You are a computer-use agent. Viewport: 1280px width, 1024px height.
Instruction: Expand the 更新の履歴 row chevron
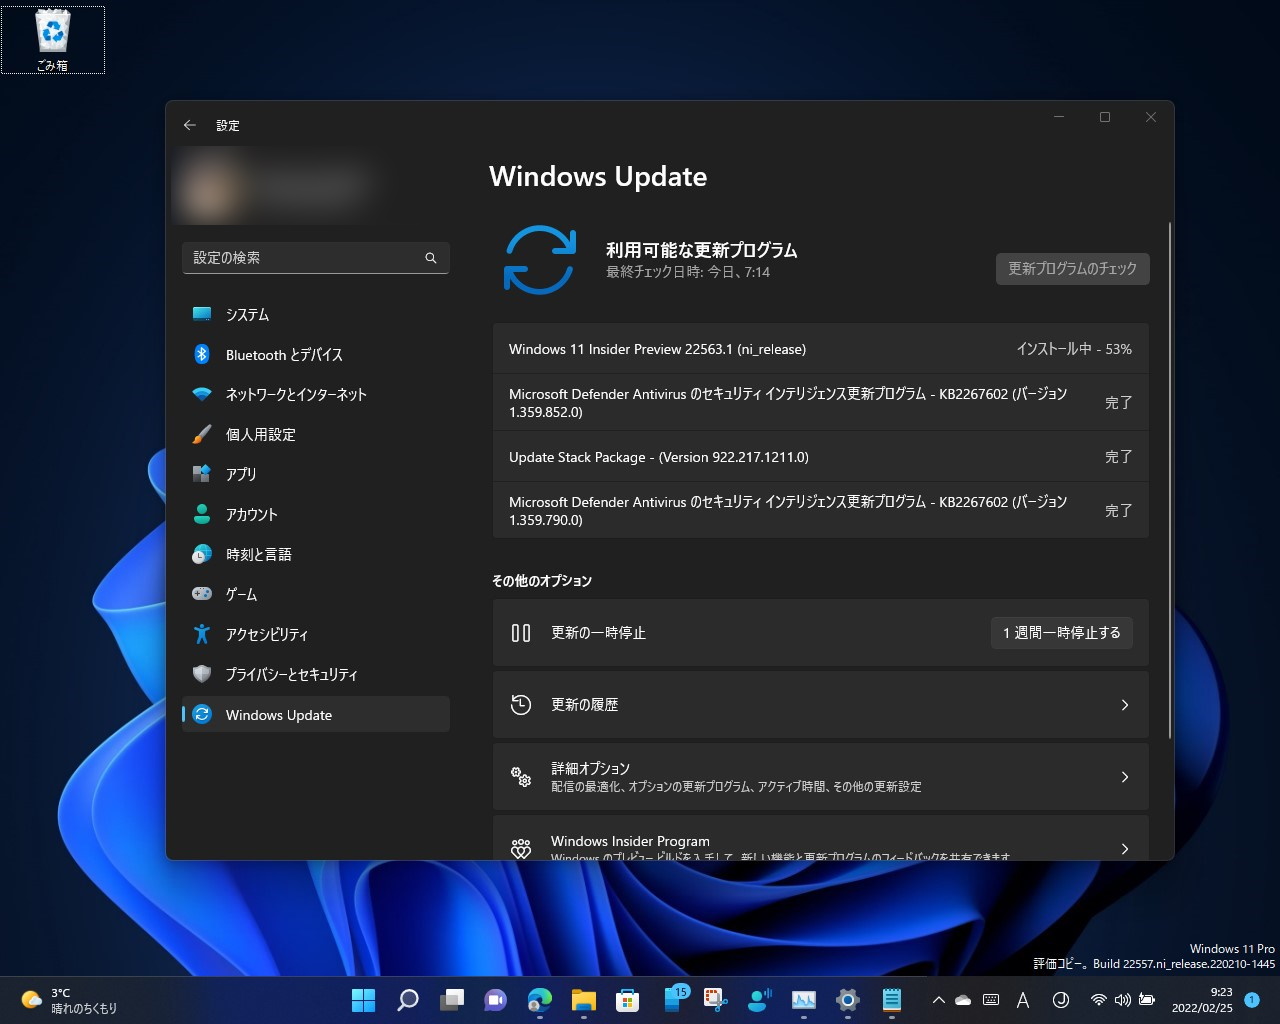(x=1125, y=705)
